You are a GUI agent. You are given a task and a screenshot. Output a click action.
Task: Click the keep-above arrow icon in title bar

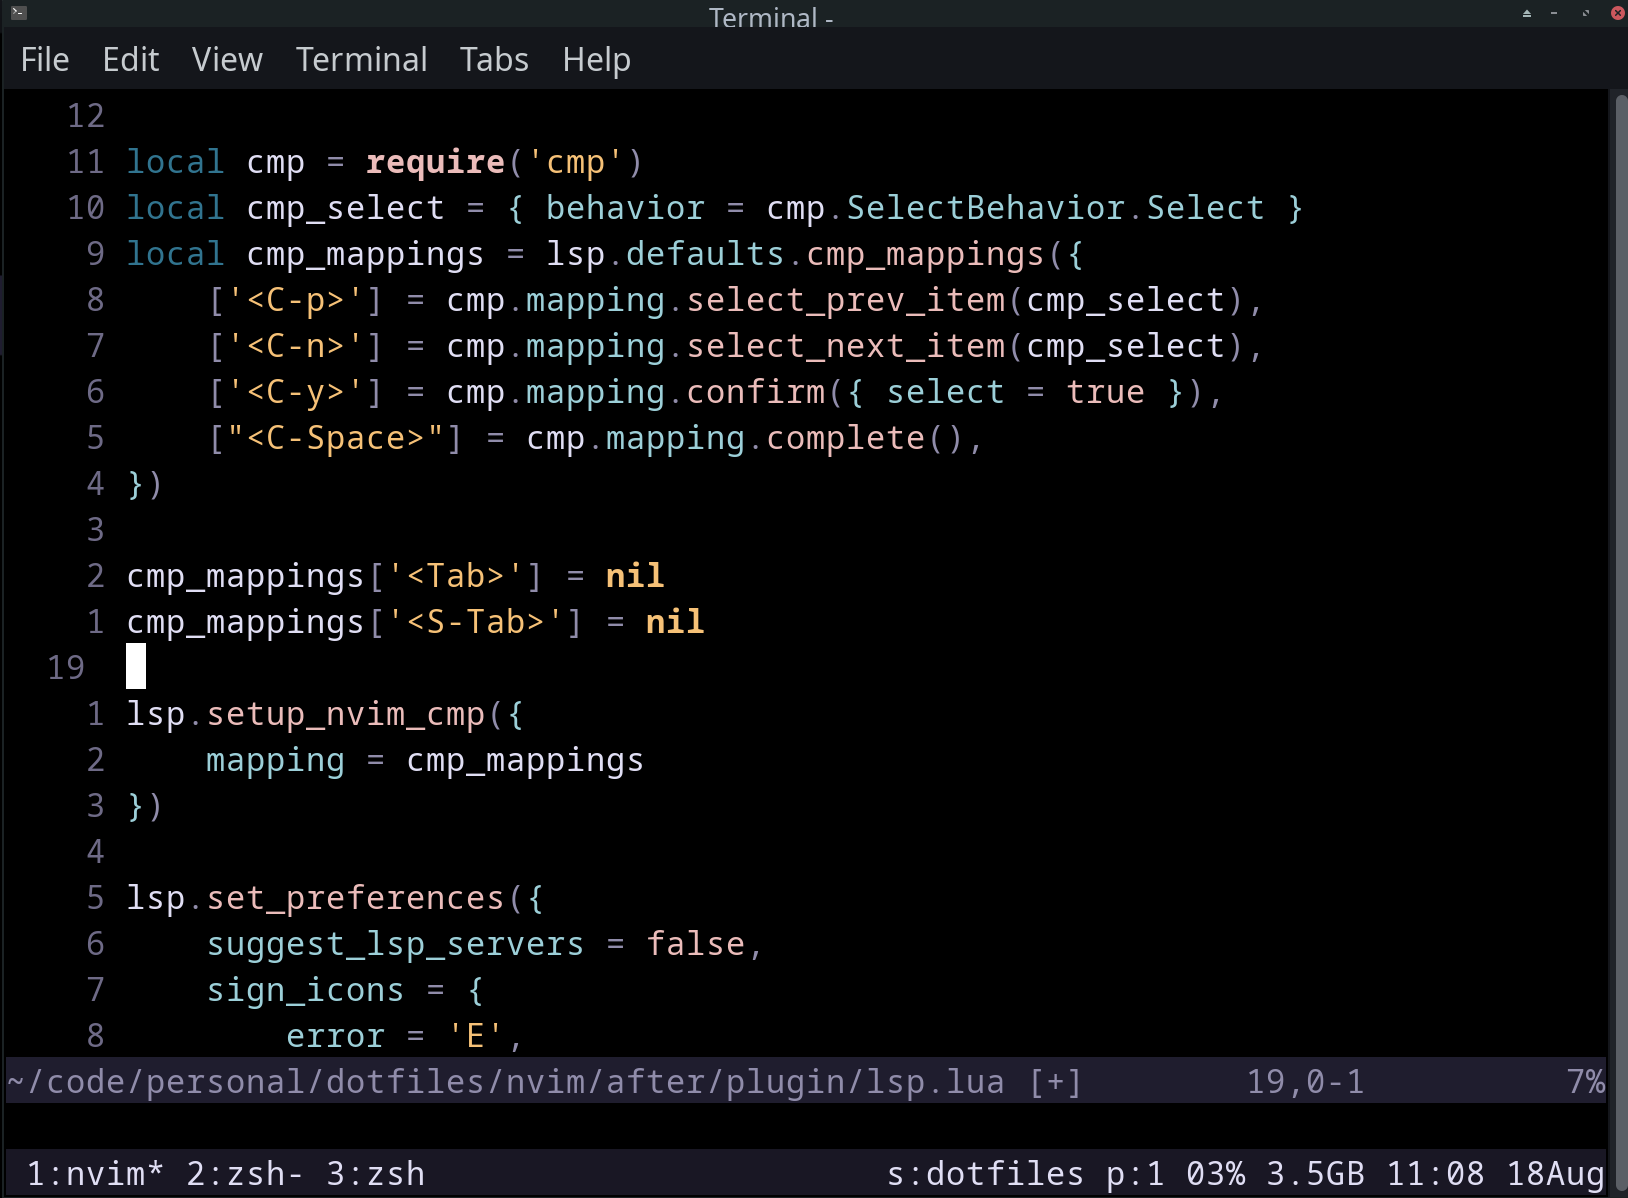pyautogui.click(x=1527, y=13)
